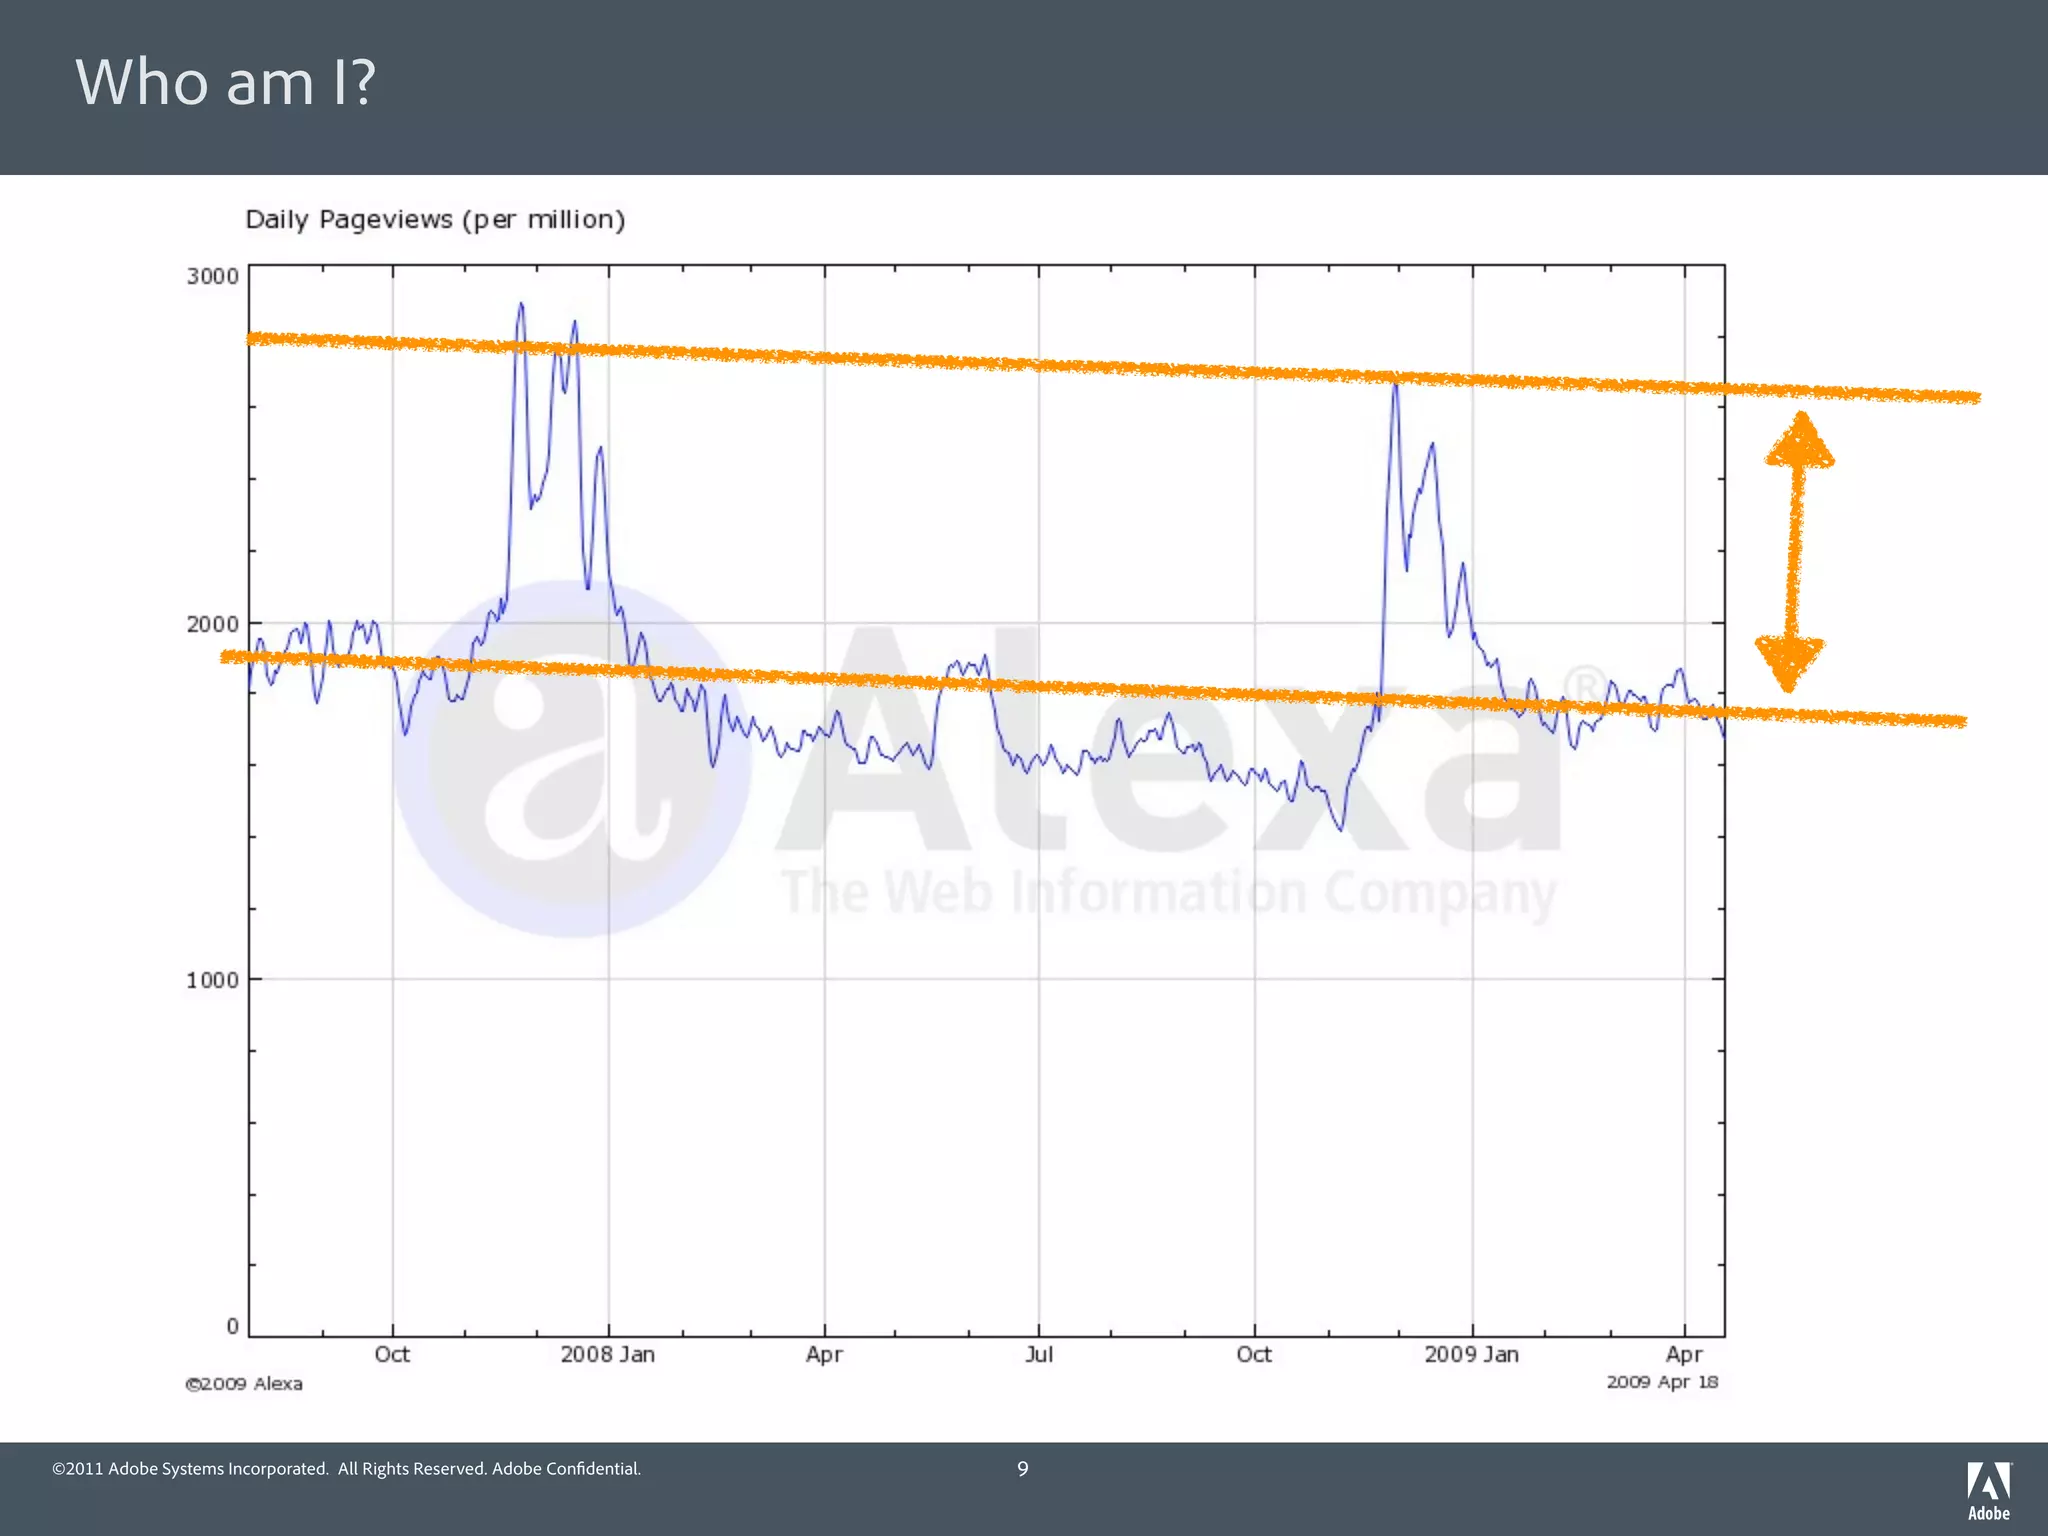Click 'The Web Information Company' watermark text

point(1168,893)
